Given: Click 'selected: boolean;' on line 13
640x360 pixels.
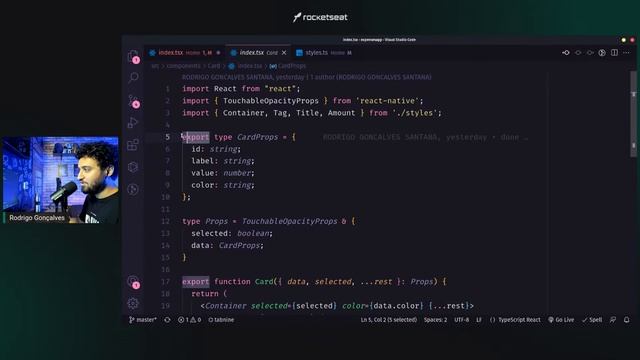Looking at the screenshot, I should coord(232,233).
